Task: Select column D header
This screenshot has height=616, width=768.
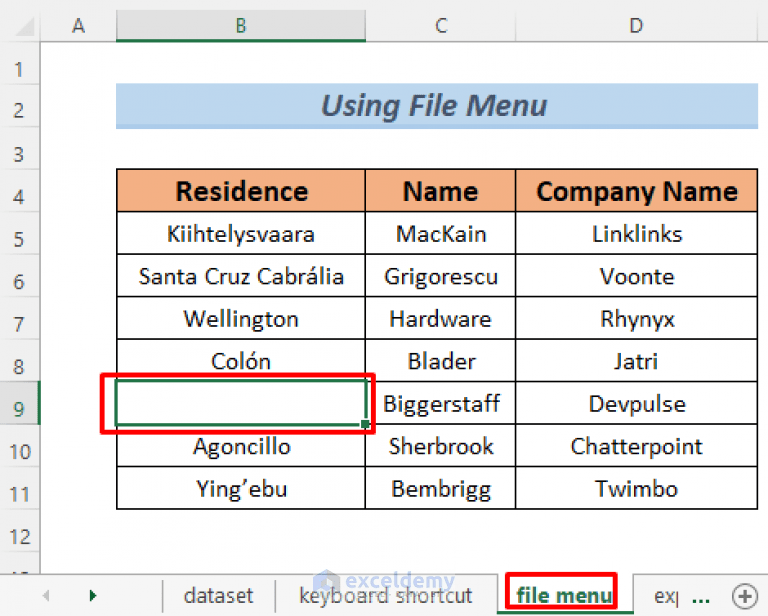Action: 636,25
